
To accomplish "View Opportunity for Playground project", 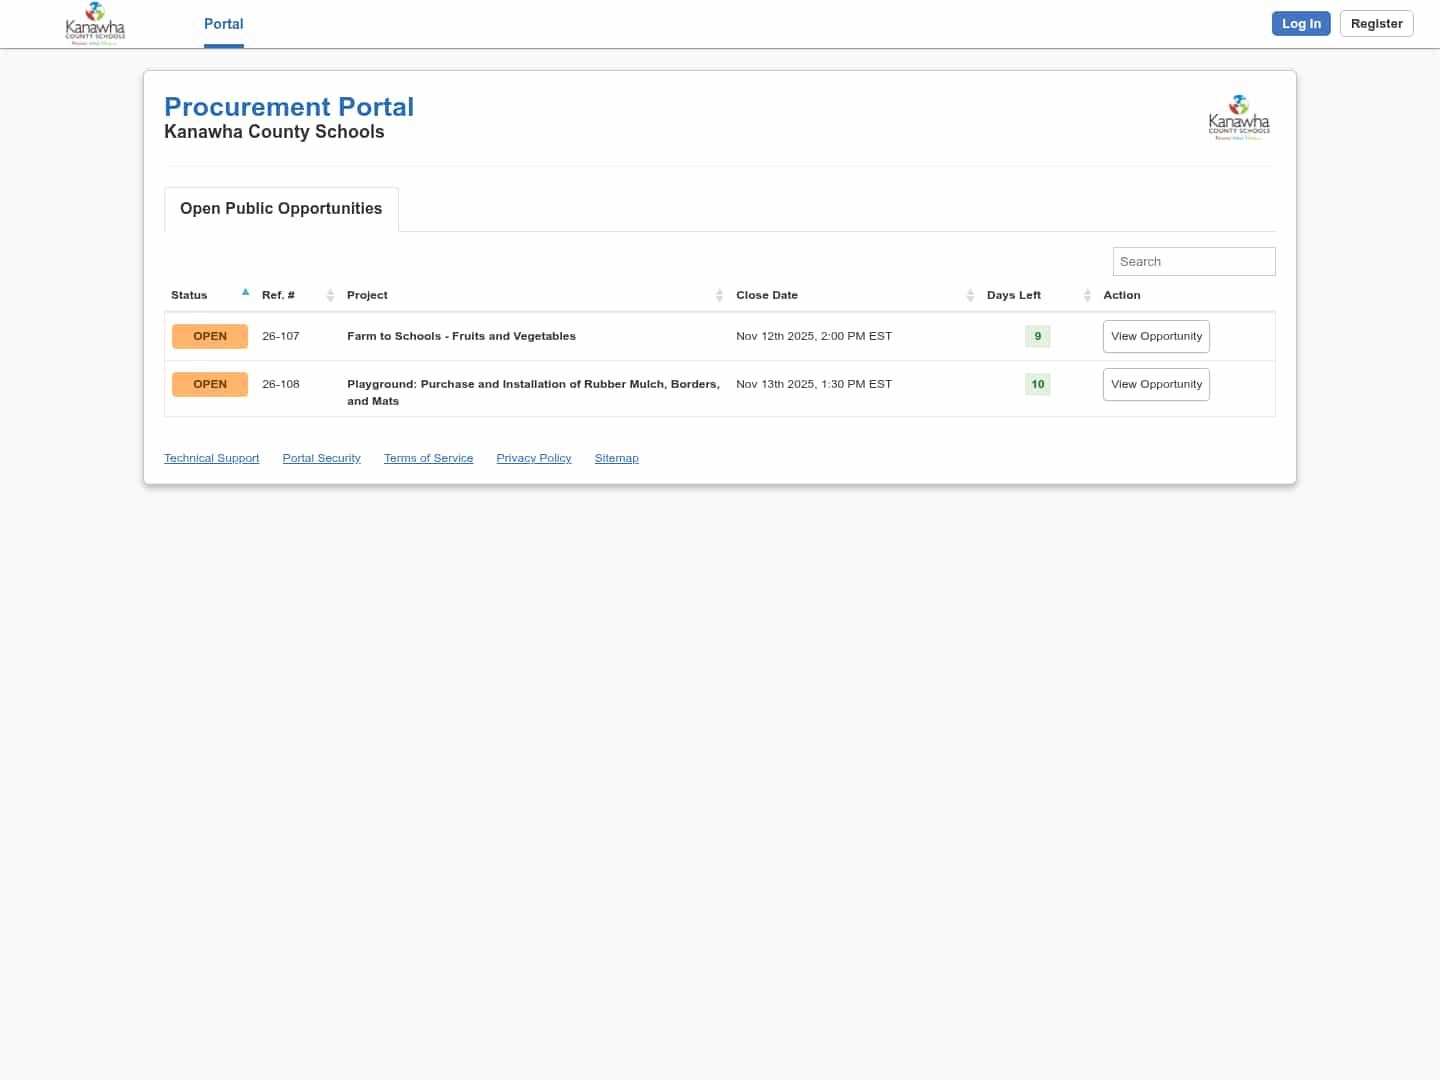I will (1156, 384).
